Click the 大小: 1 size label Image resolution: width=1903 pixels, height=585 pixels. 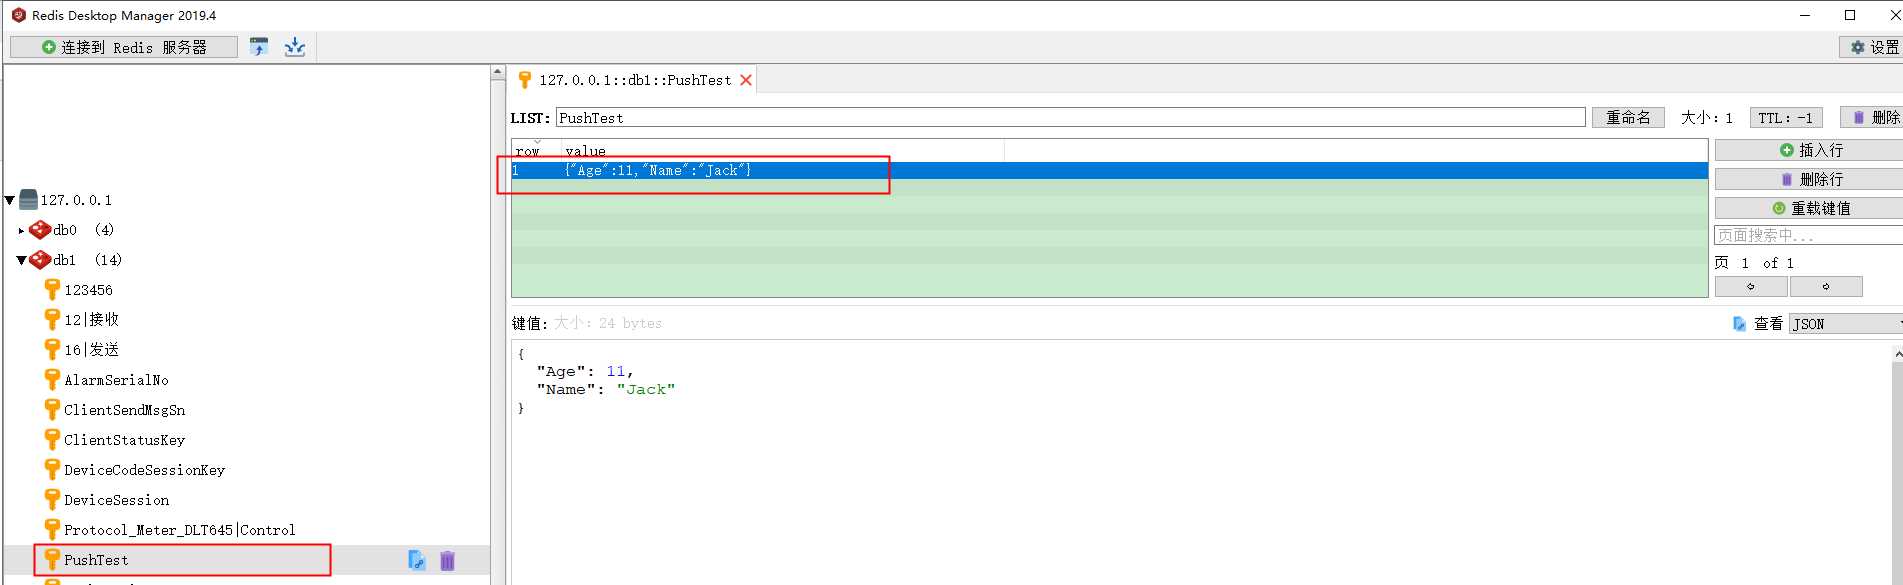point(1707,118)
